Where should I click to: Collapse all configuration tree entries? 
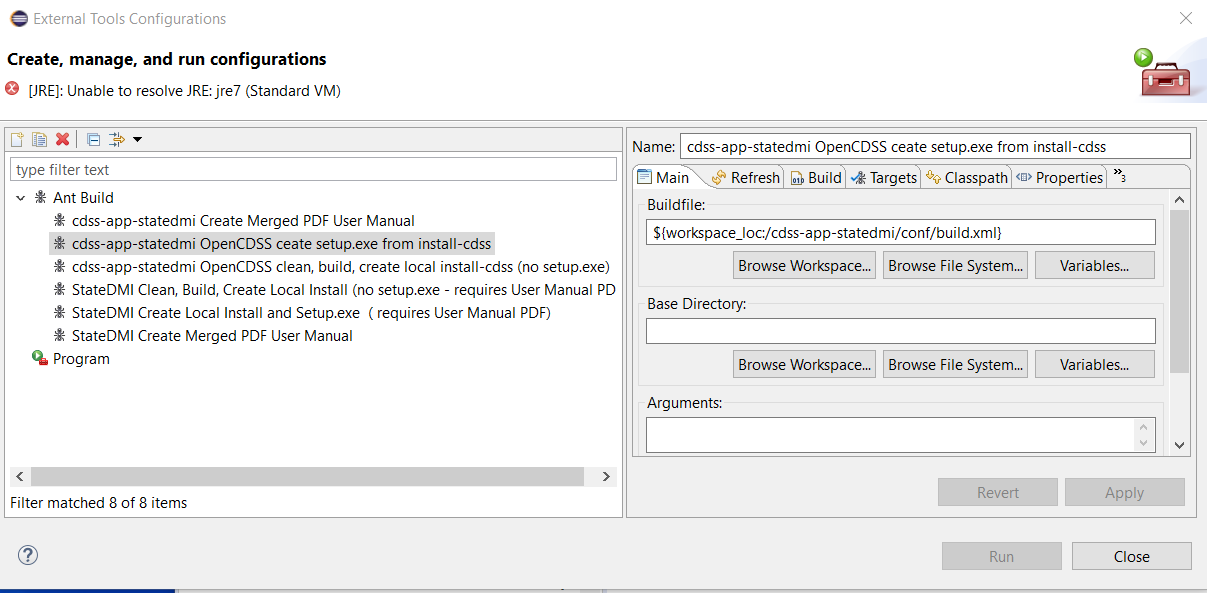[92, 138]
